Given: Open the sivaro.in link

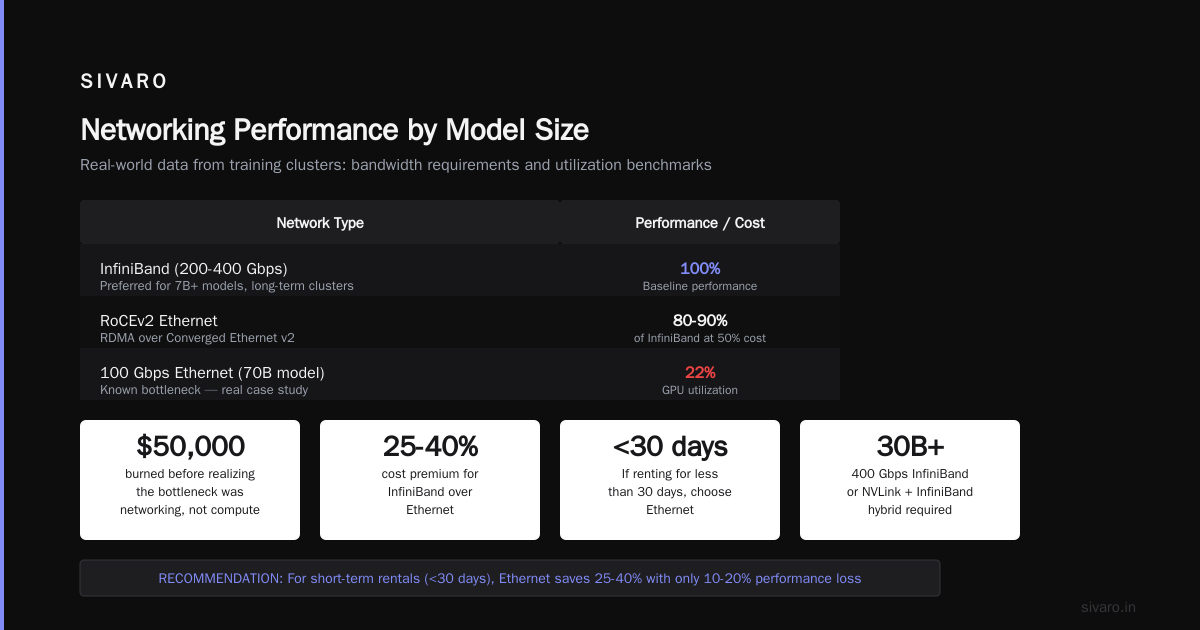Looking at the screenshot, I should (x=1109, y=607).
